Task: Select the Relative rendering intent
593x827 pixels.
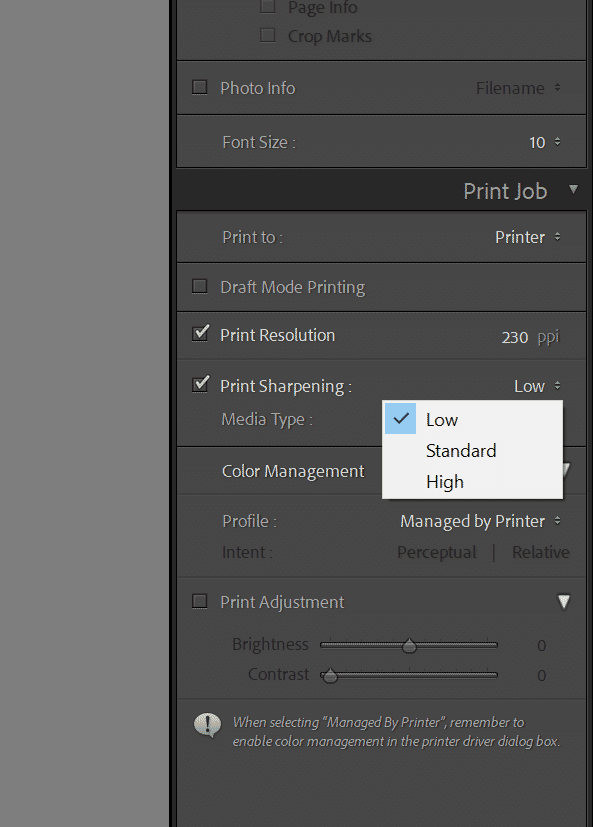Action: pos(540,551)
